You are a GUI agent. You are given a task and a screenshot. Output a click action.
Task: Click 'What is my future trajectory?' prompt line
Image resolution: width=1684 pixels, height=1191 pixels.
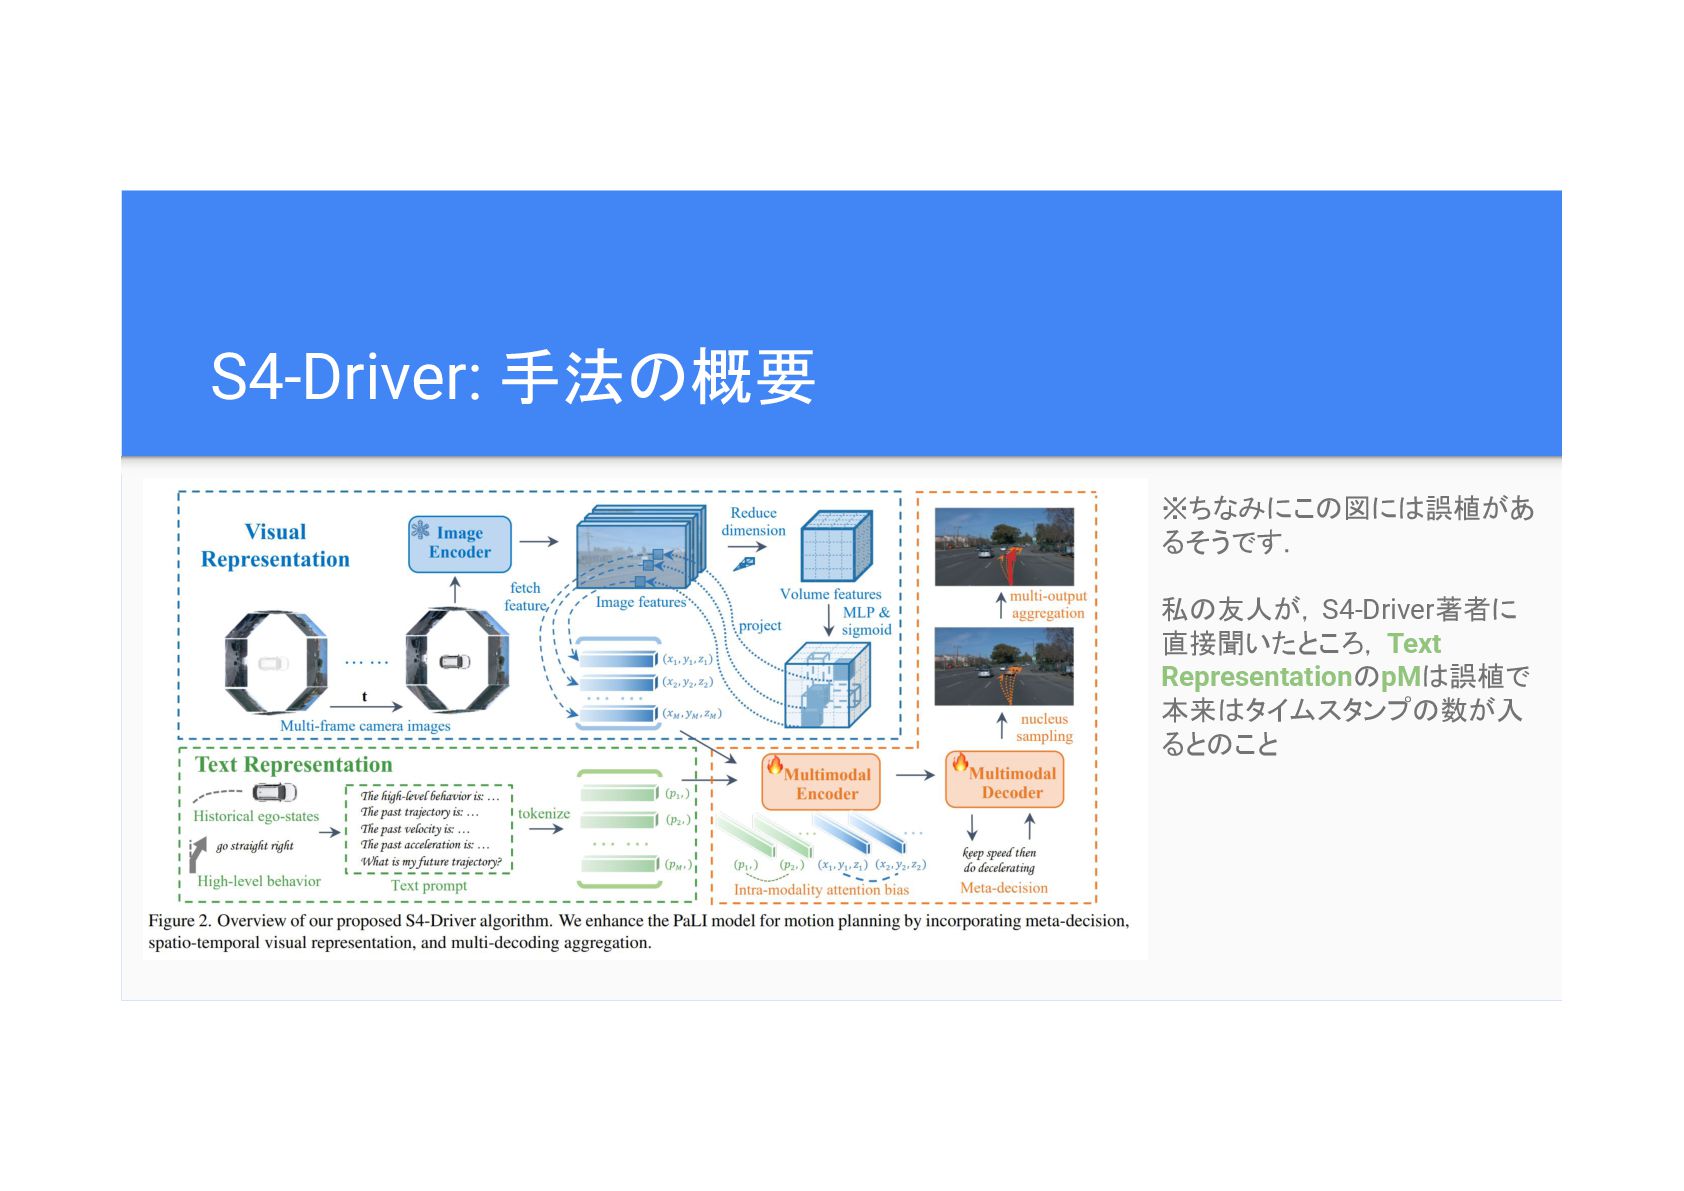(x=431, y=861)
